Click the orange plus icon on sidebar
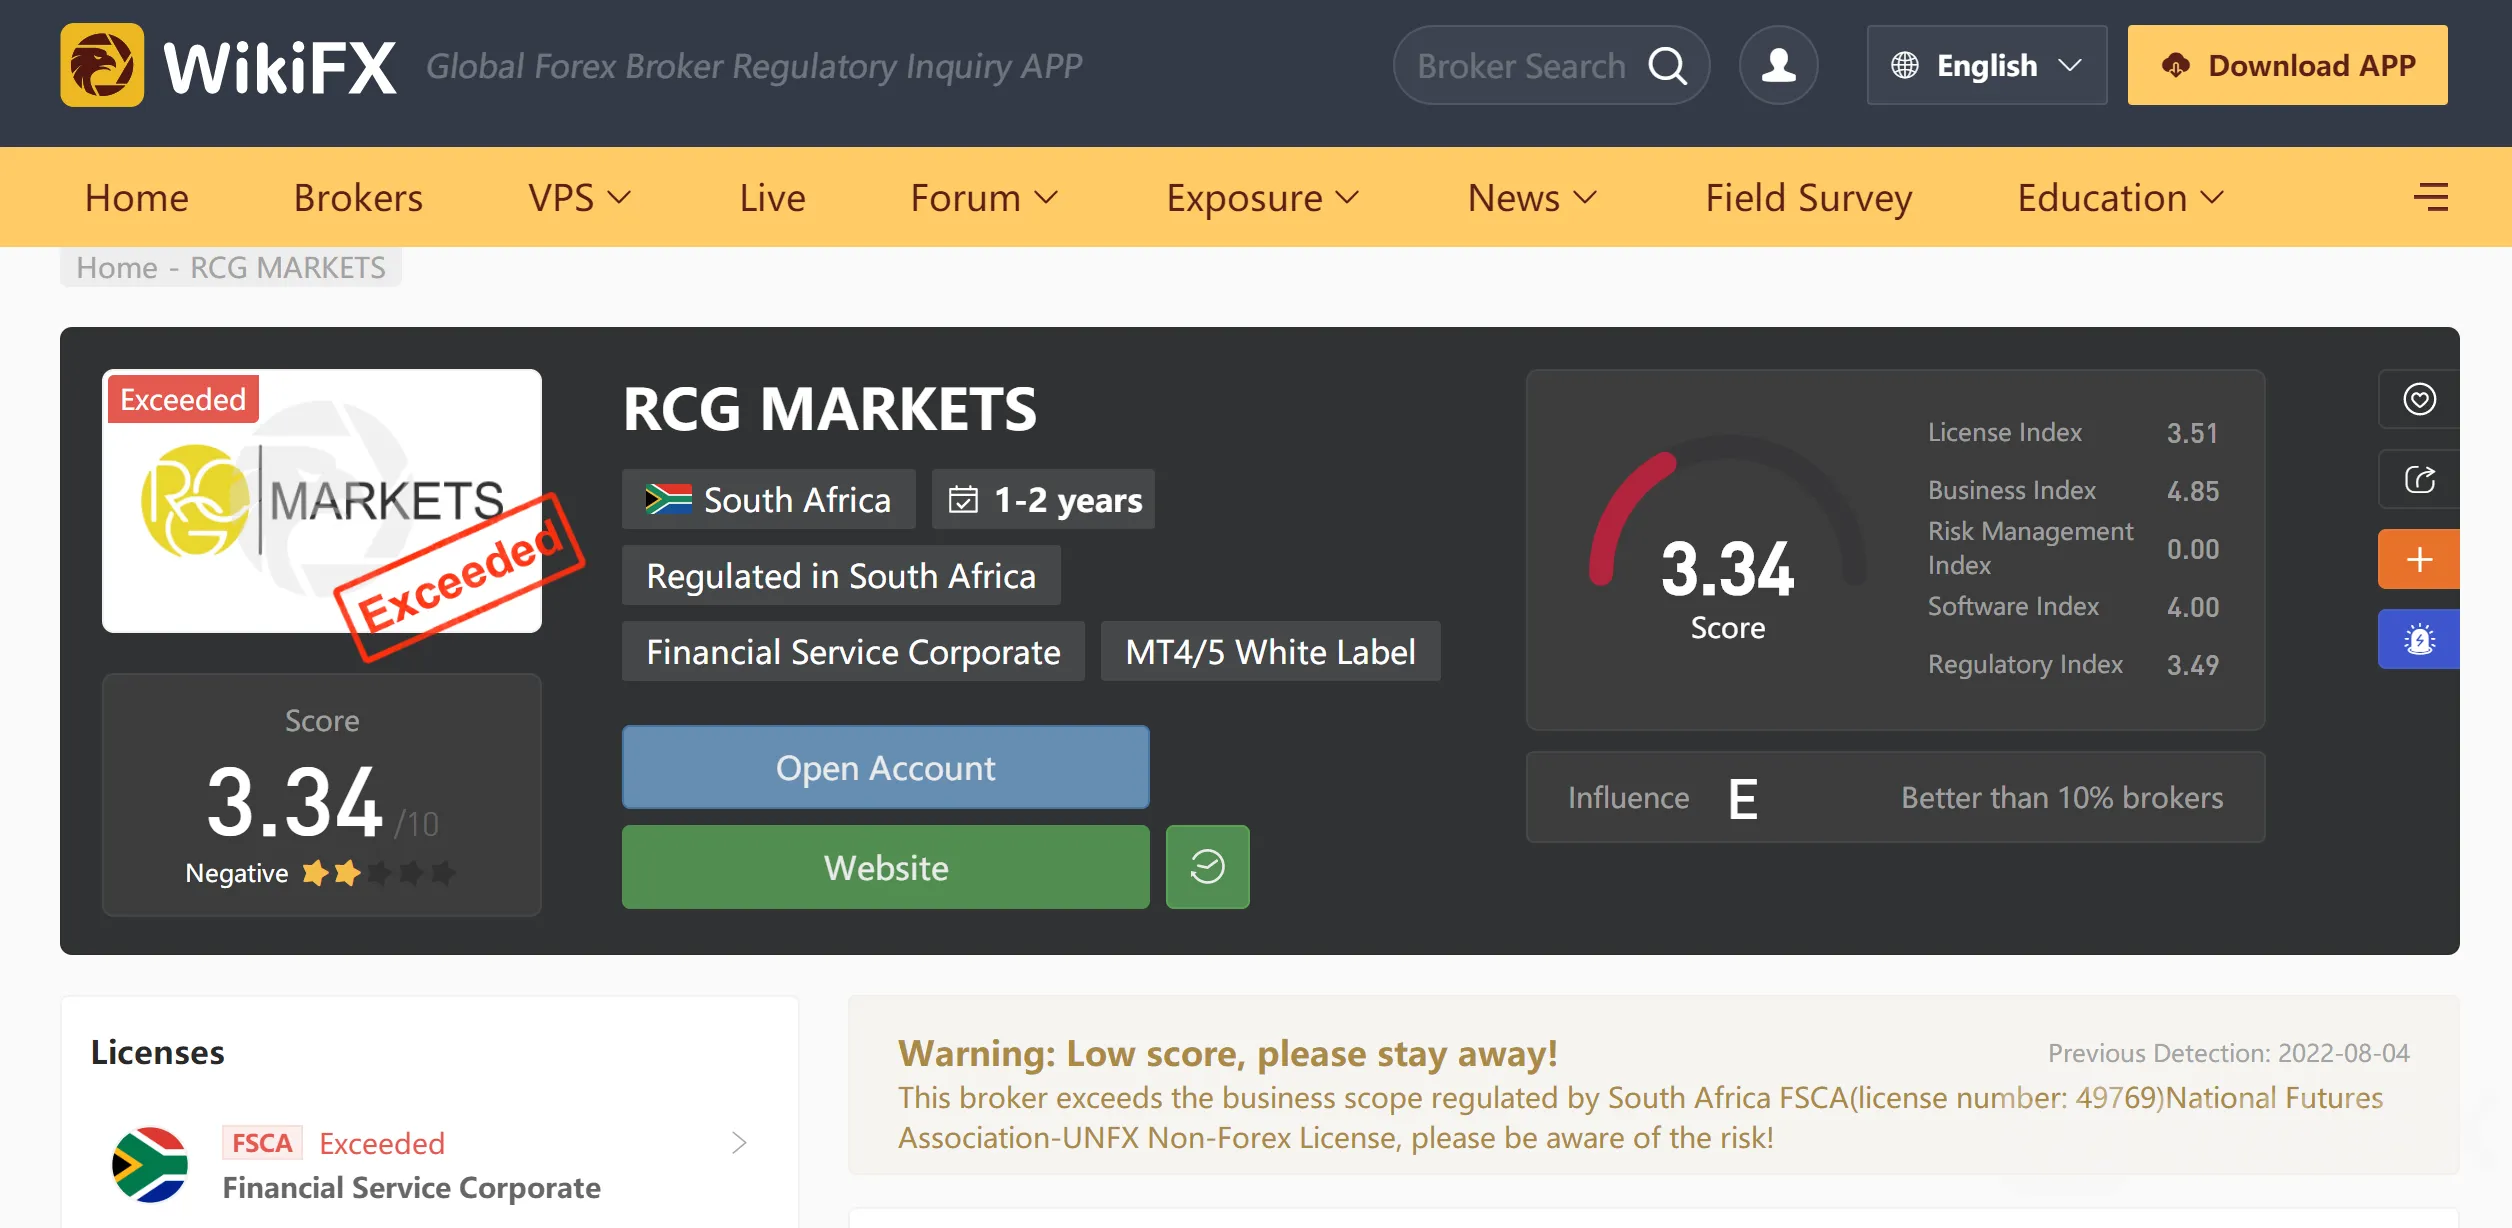 (2419, 559)
